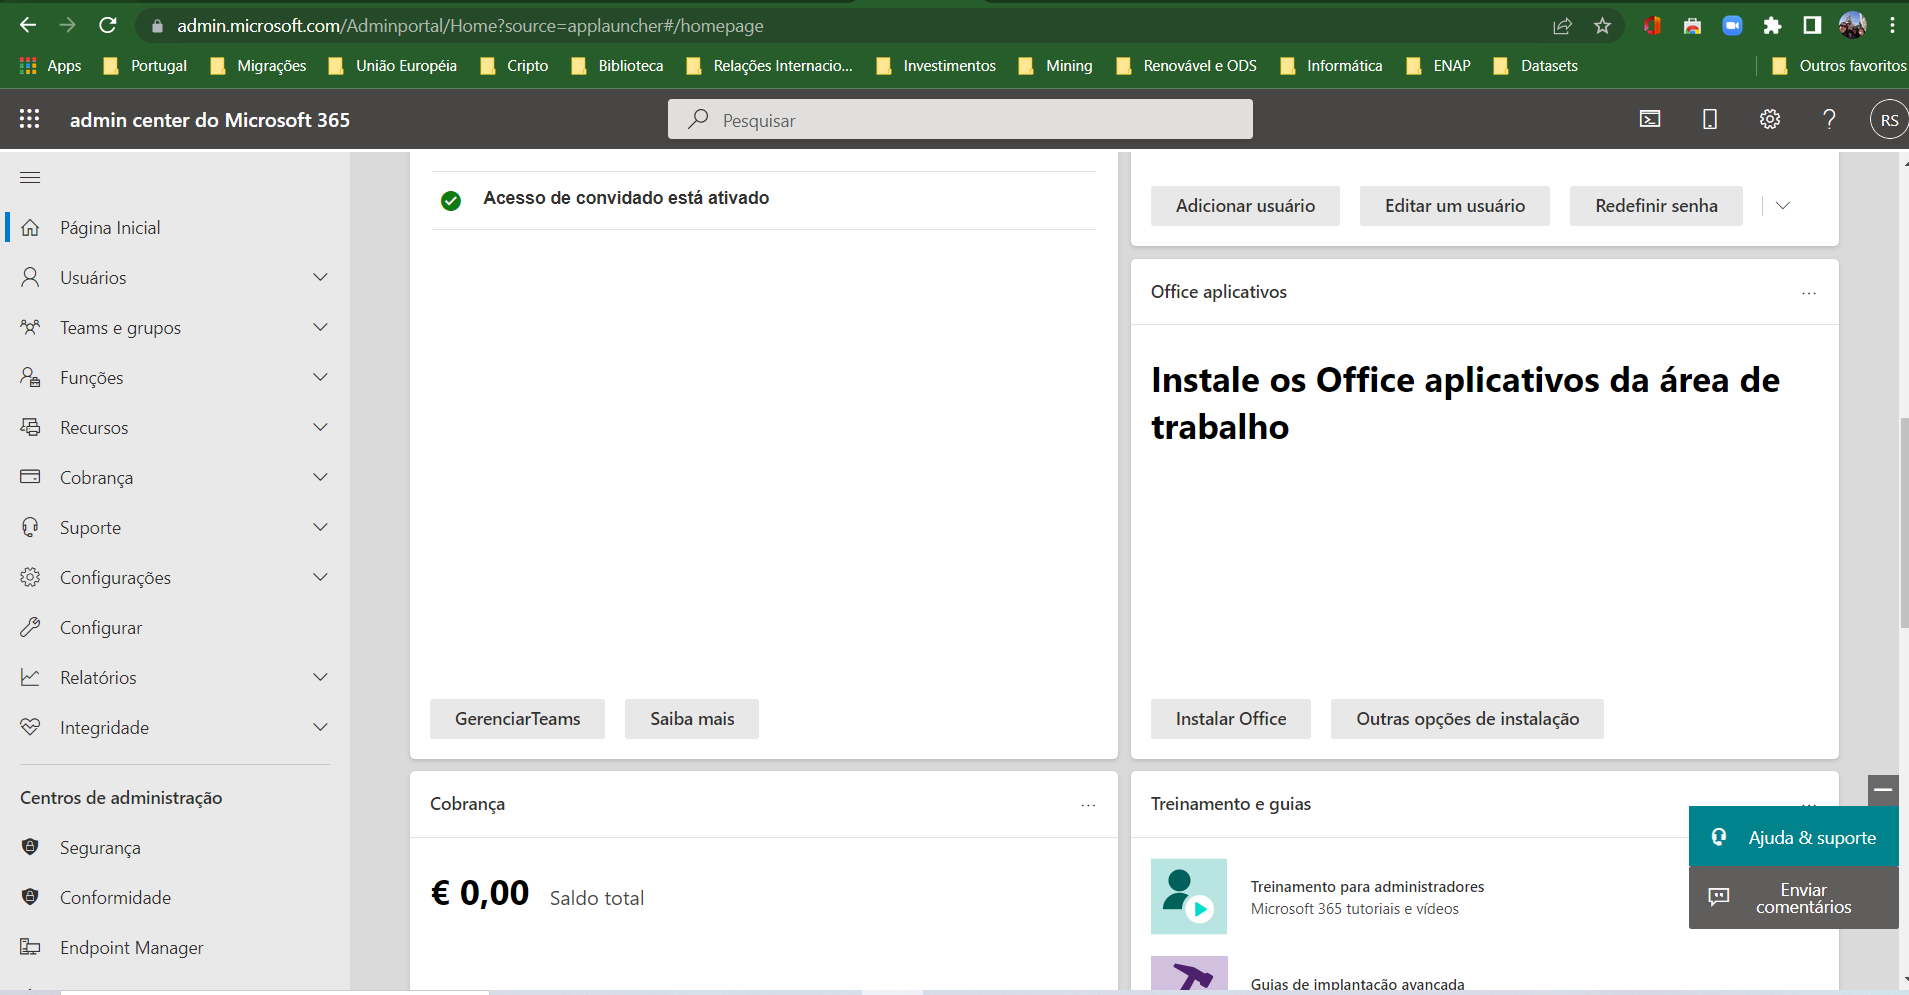Click the Recursos printer icon
This screenshot has width=1909, height=995.
click(x=30, y=427)
